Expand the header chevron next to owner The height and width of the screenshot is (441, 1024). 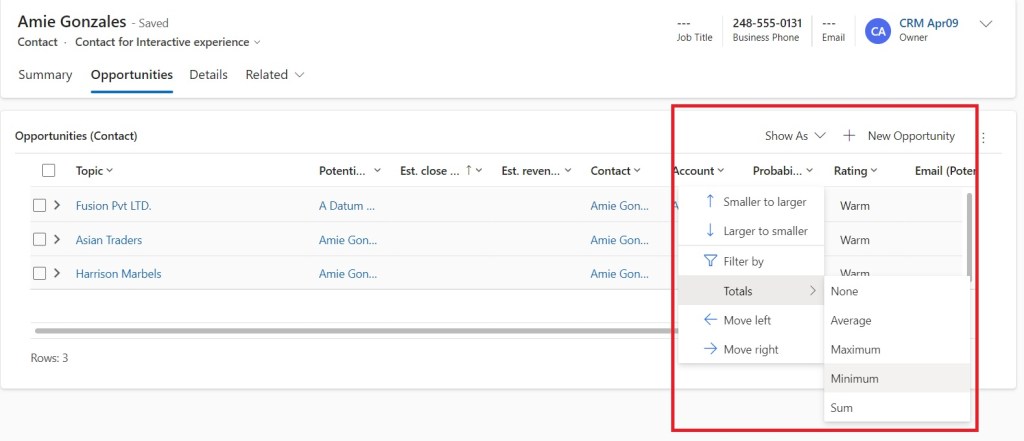pyautogui.click(x=986, y=25)
